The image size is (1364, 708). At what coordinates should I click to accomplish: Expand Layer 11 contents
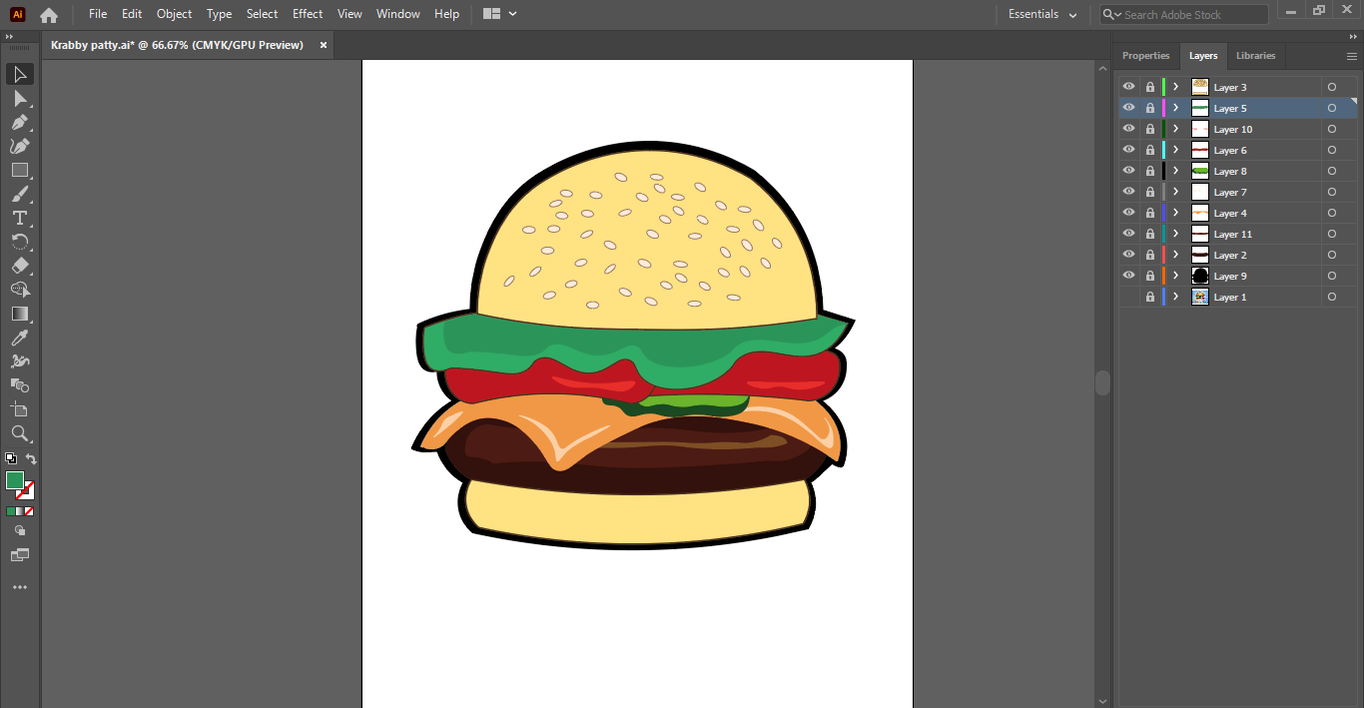(1176, 234)
